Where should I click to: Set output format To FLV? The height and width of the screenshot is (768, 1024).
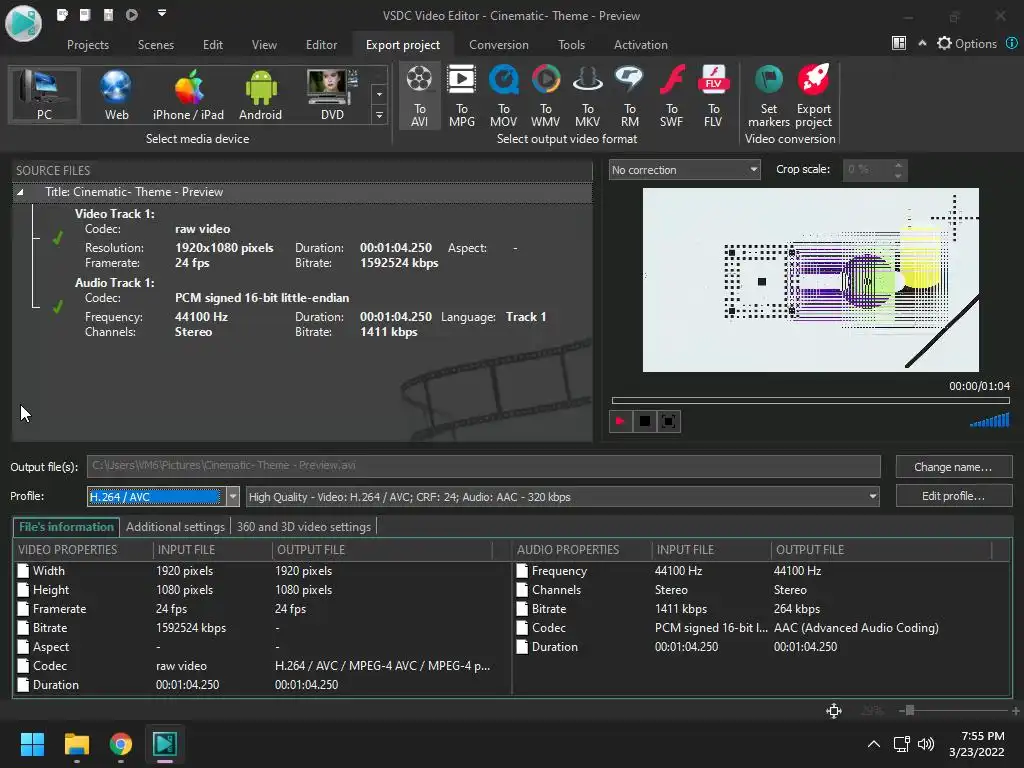713,96
